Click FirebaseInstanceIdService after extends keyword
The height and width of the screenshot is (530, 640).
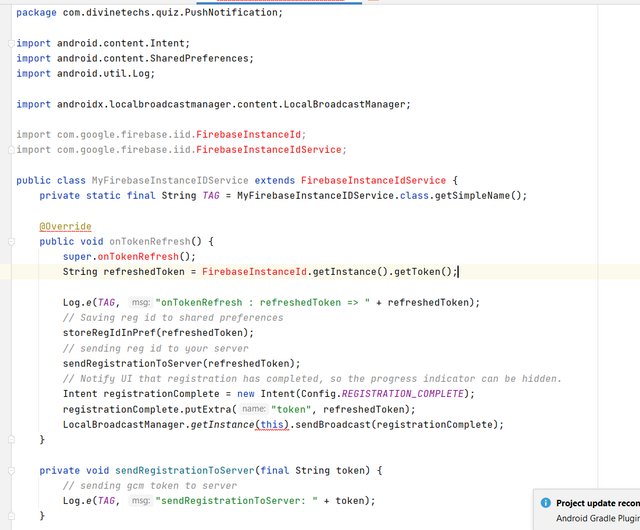click(x=373, y=180)
